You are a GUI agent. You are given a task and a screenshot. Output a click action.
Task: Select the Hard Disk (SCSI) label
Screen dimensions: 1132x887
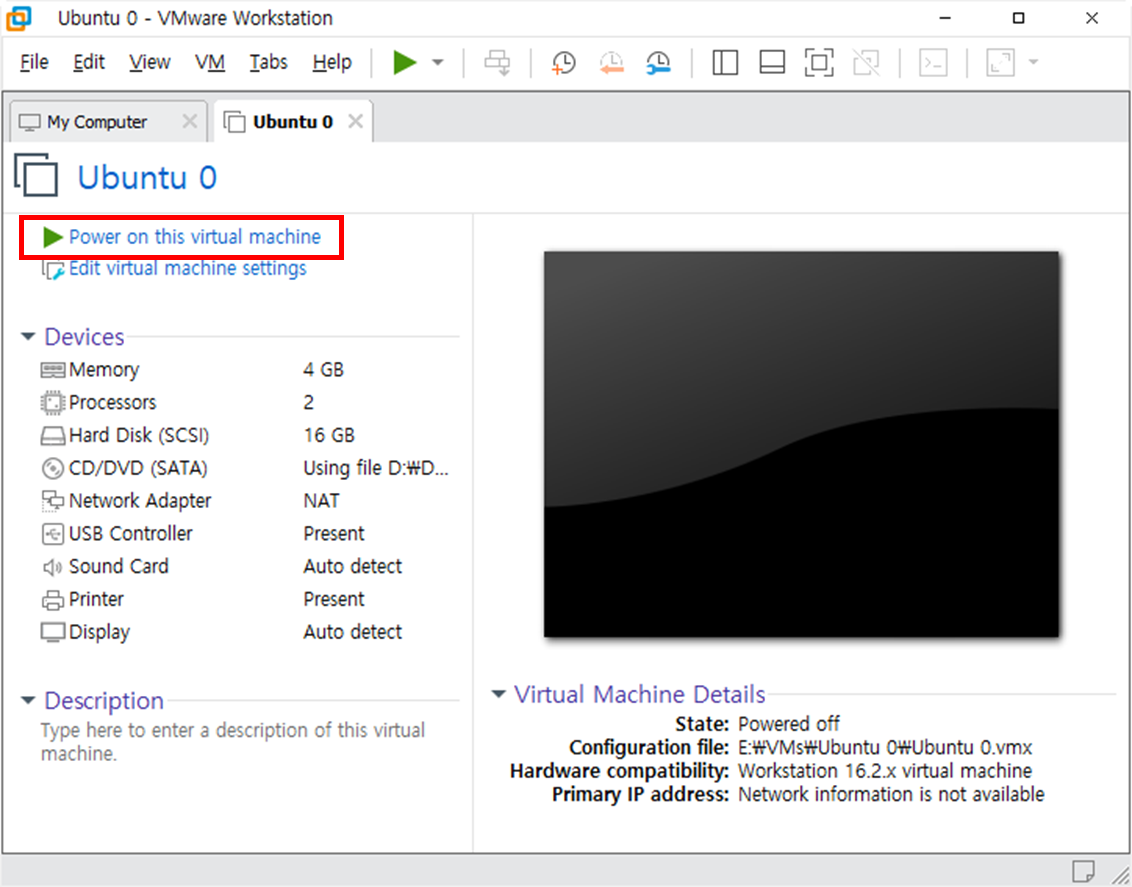click(x=139, y=435)
